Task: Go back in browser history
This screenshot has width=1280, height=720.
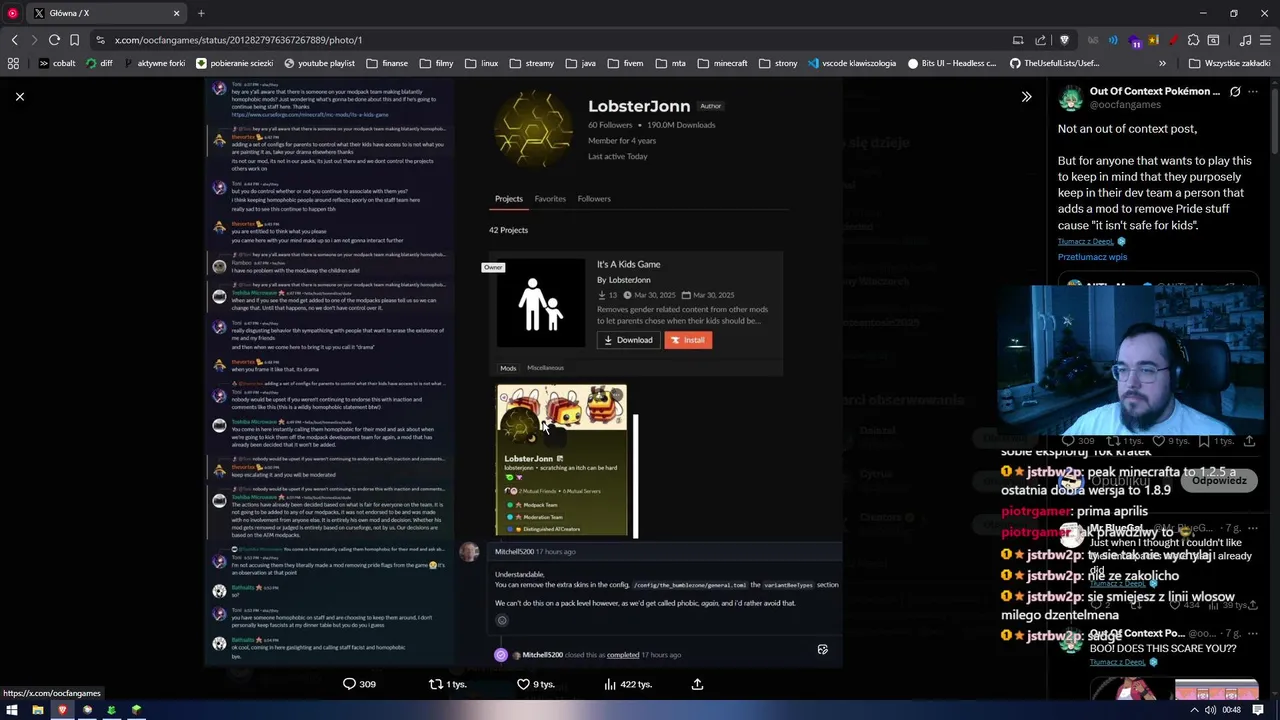Action: tap(14, 40)
